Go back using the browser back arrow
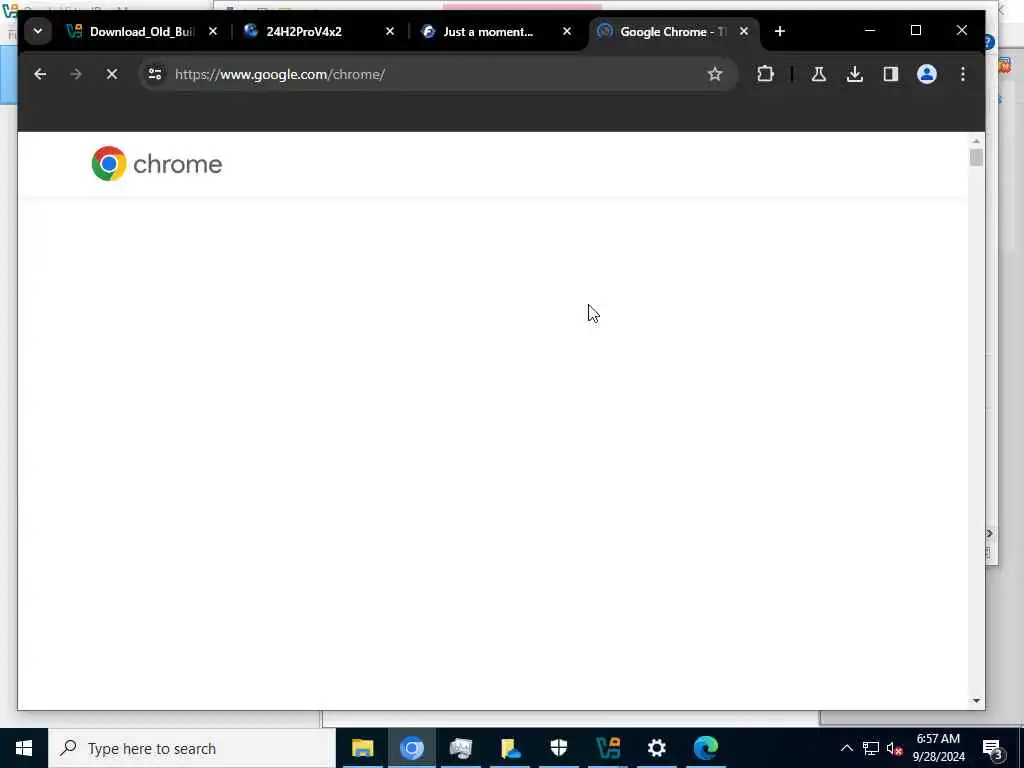This screenshot has height=768, width=1024. [40, 74]
